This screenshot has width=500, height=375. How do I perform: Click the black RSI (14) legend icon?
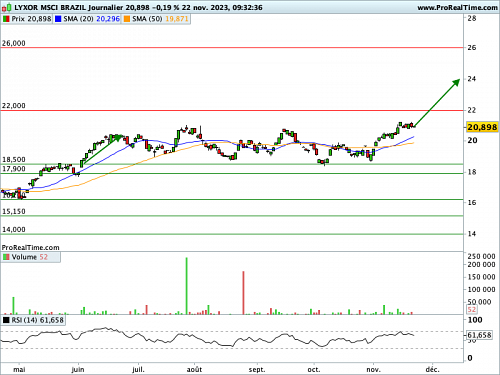click(x=6, y=320)
